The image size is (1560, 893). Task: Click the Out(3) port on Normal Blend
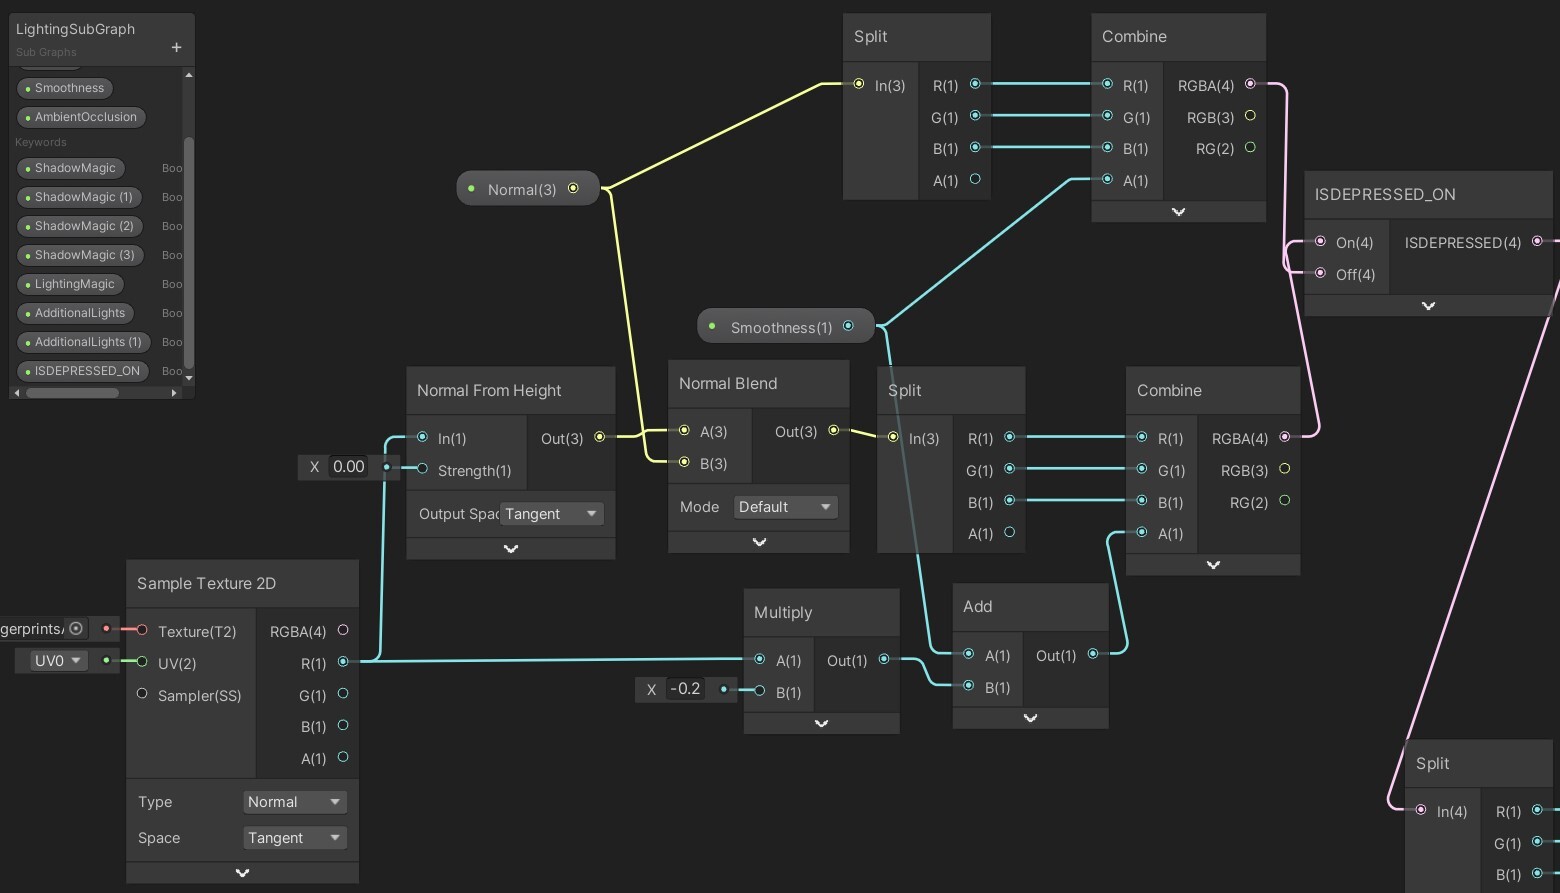pyautogui.click(x=833, y=431)
